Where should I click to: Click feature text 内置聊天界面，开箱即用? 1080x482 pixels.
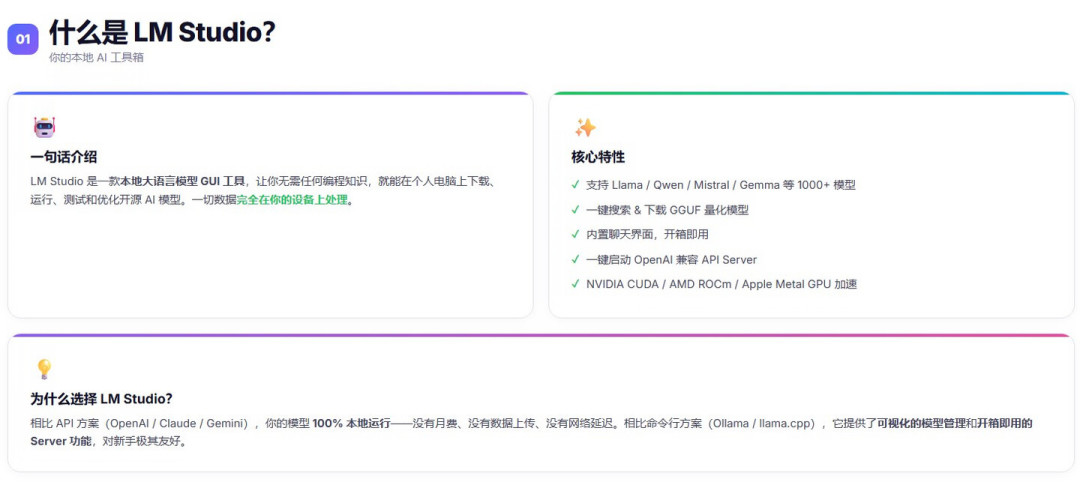[x=647, y=235]
